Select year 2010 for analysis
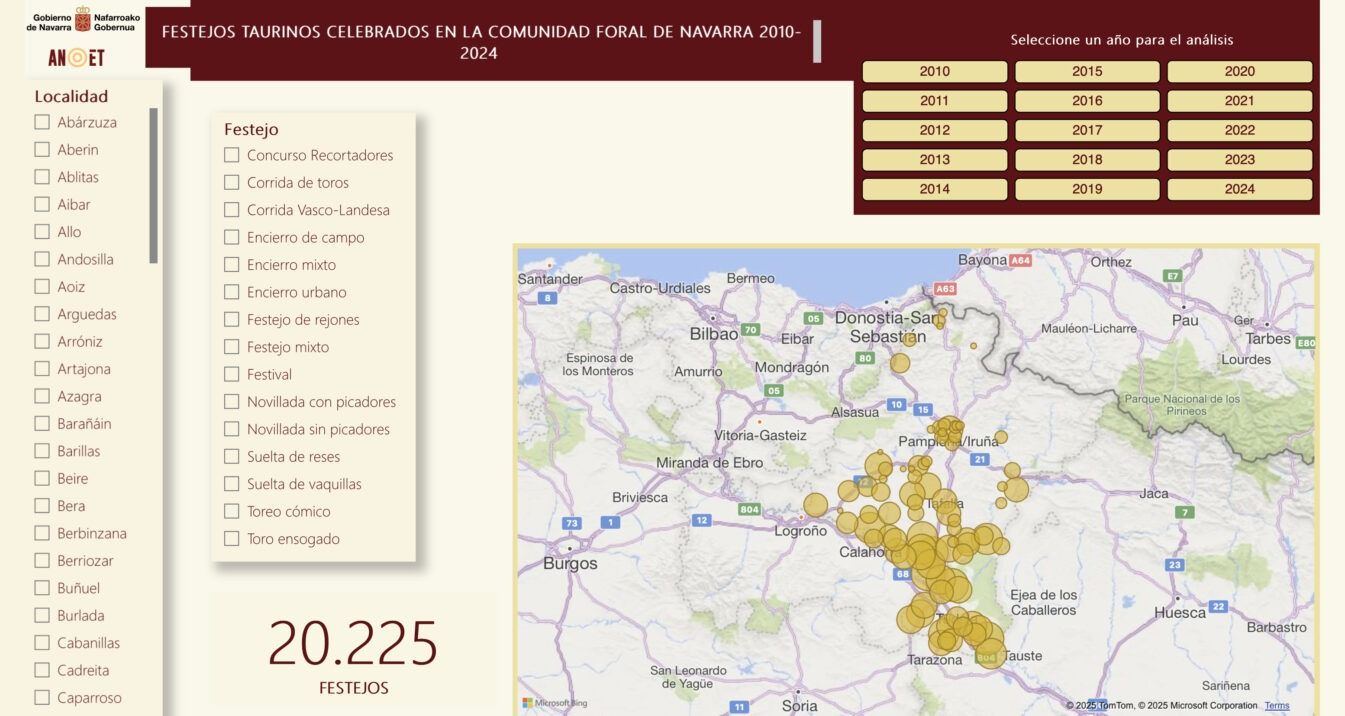 coord(935,71)
